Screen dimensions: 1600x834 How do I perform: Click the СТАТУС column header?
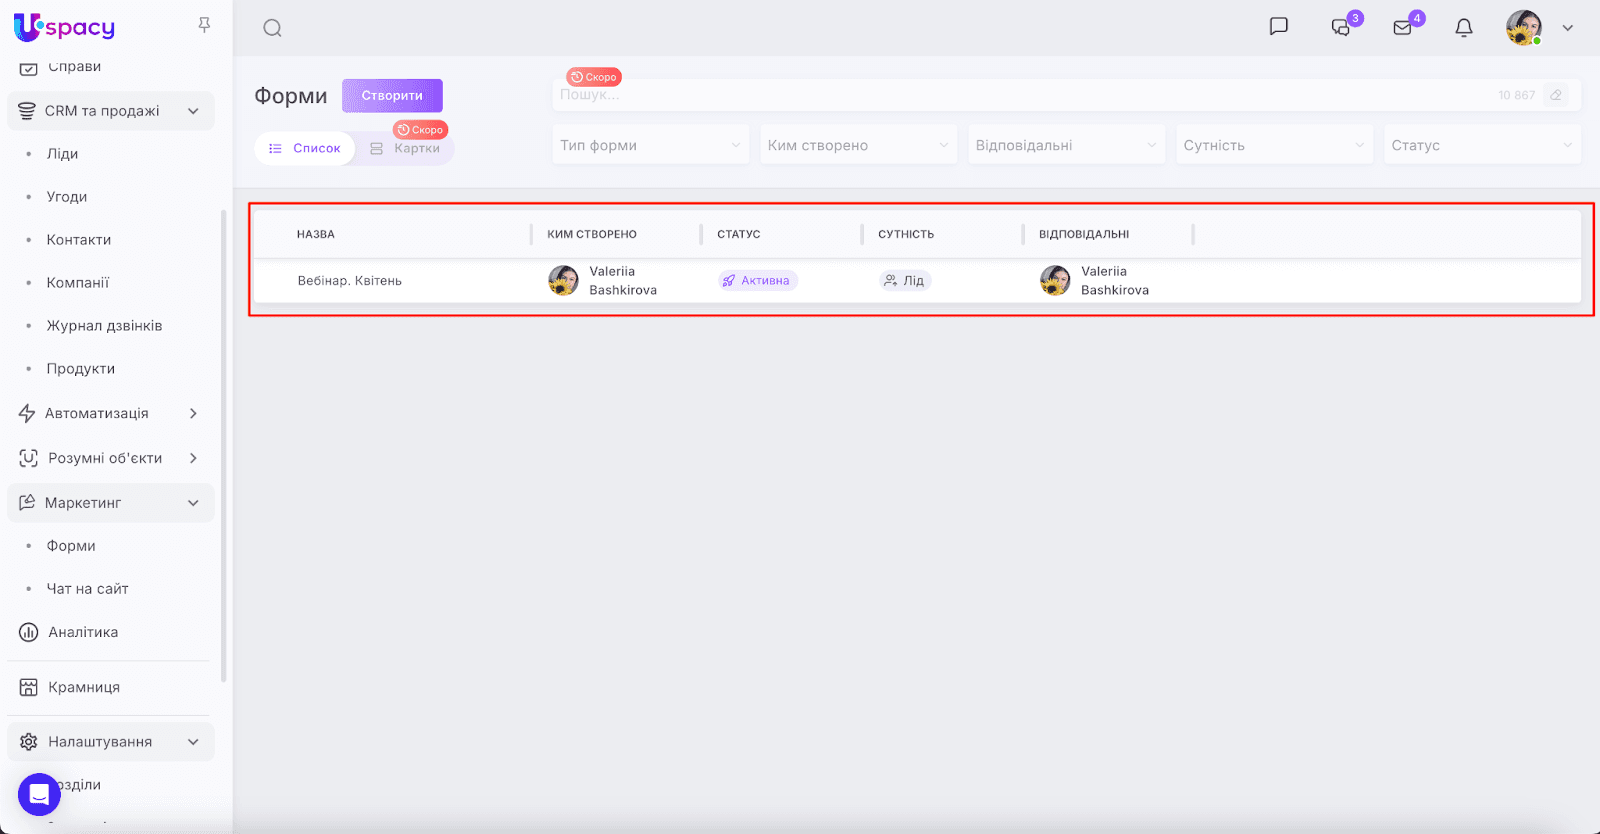point(739,234)
